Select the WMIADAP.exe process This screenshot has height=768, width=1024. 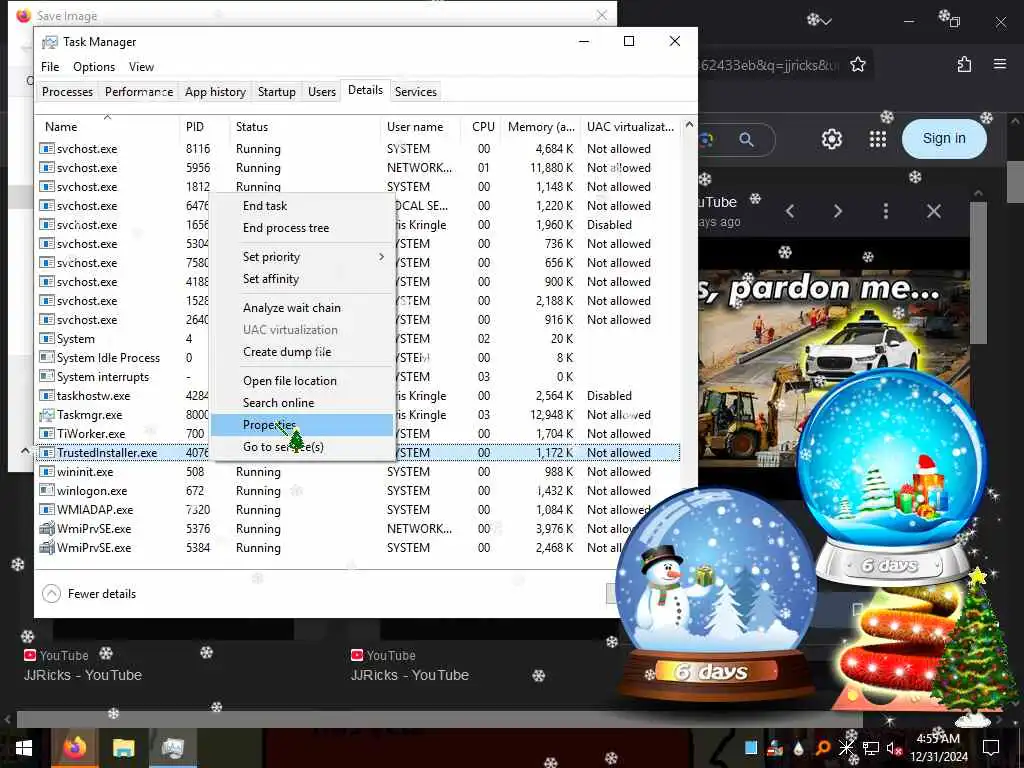(95, 509)
